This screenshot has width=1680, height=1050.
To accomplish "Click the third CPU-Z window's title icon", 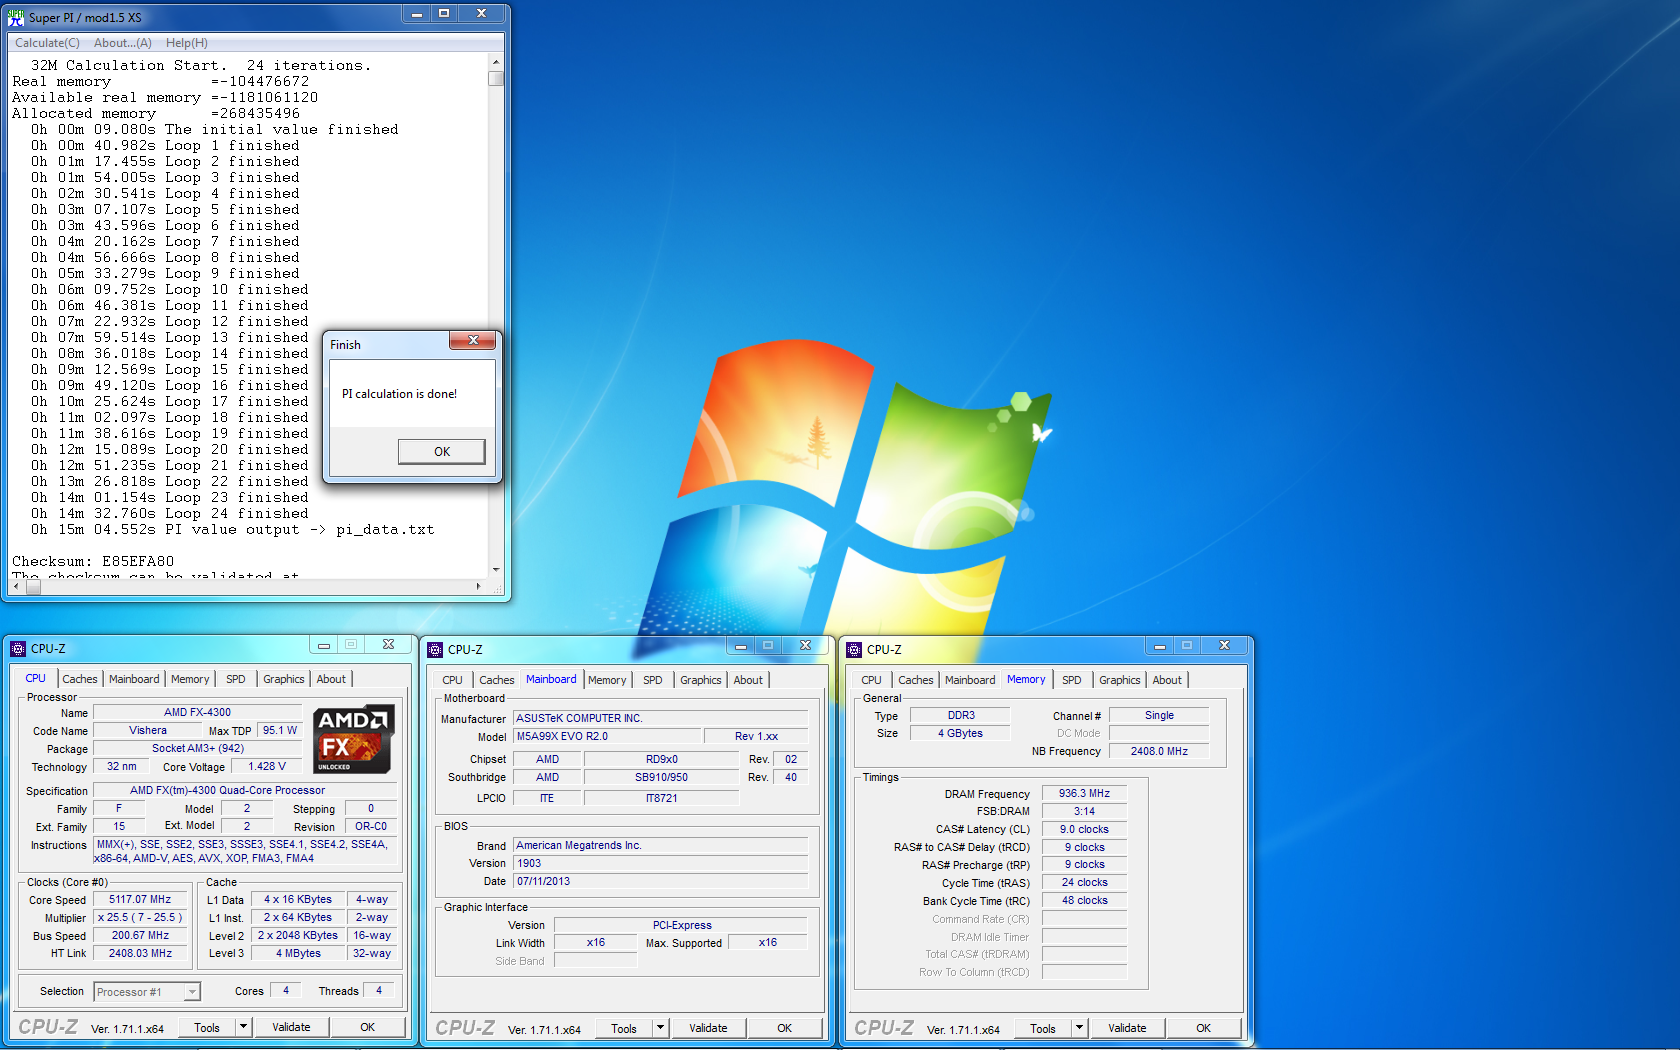I will (x=854, y=650).
